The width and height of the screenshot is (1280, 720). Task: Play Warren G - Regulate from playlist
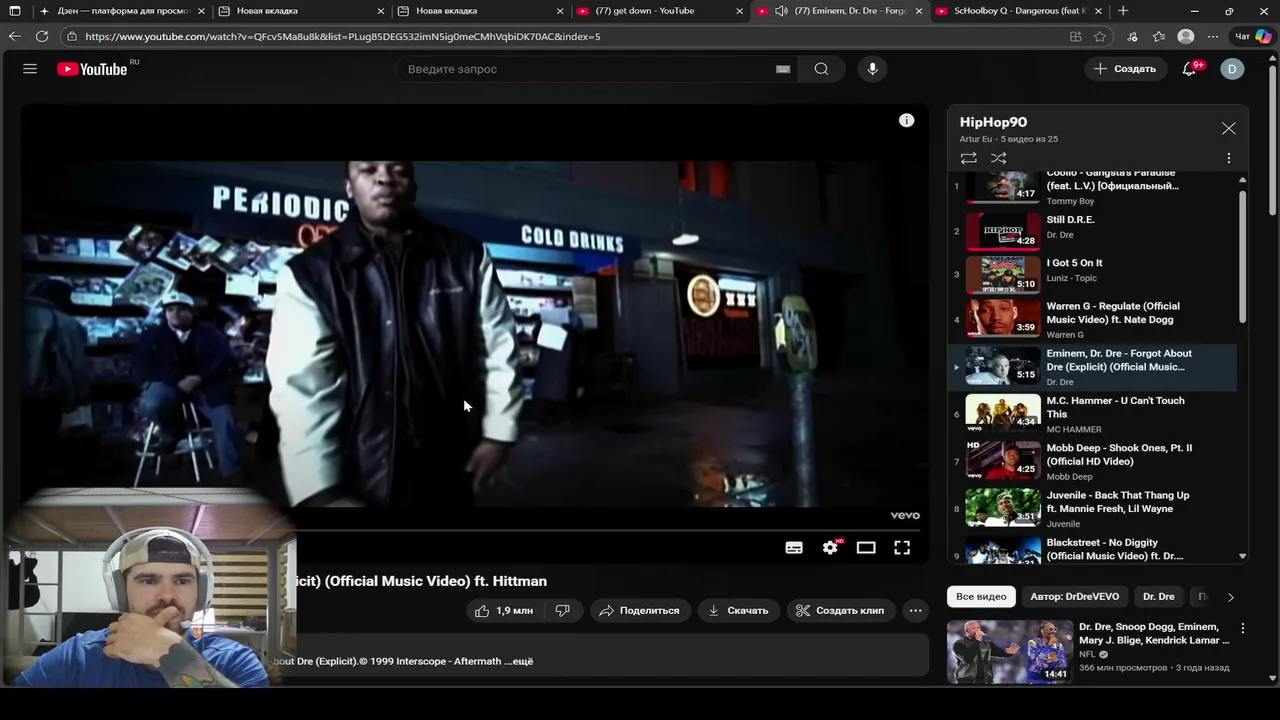(x=1092, y=320)
